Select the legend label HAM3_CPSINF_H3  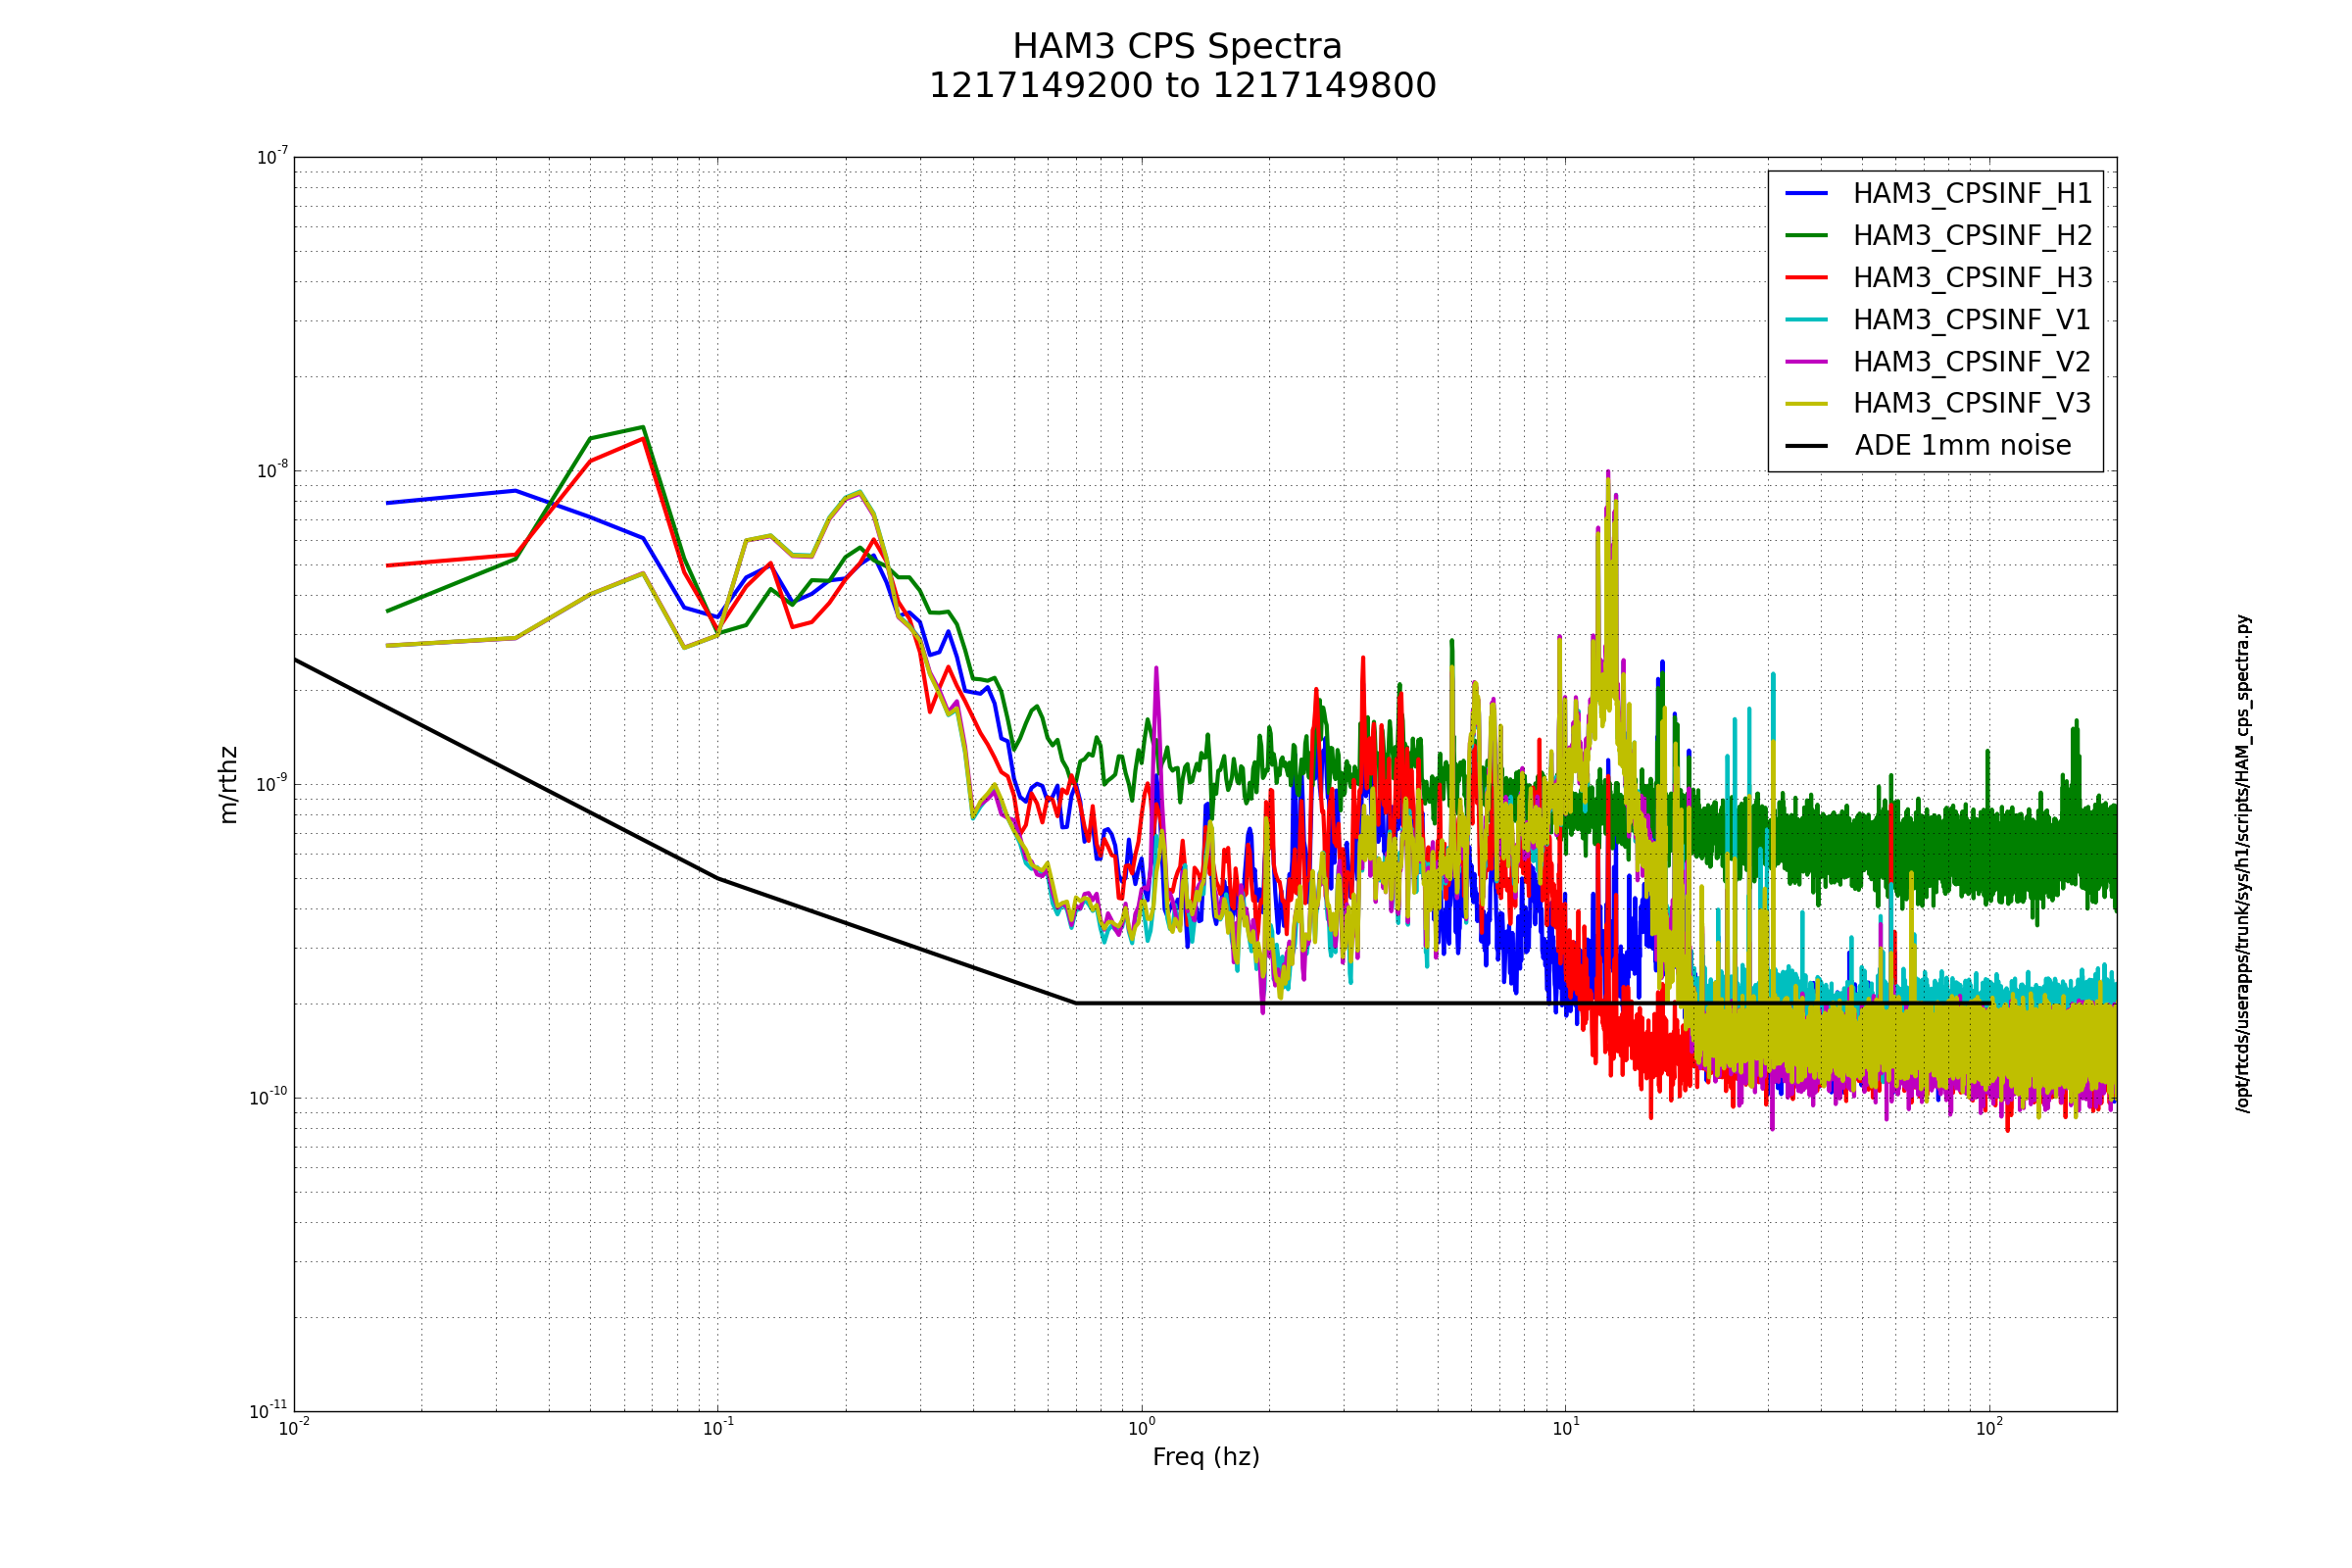1972,278
